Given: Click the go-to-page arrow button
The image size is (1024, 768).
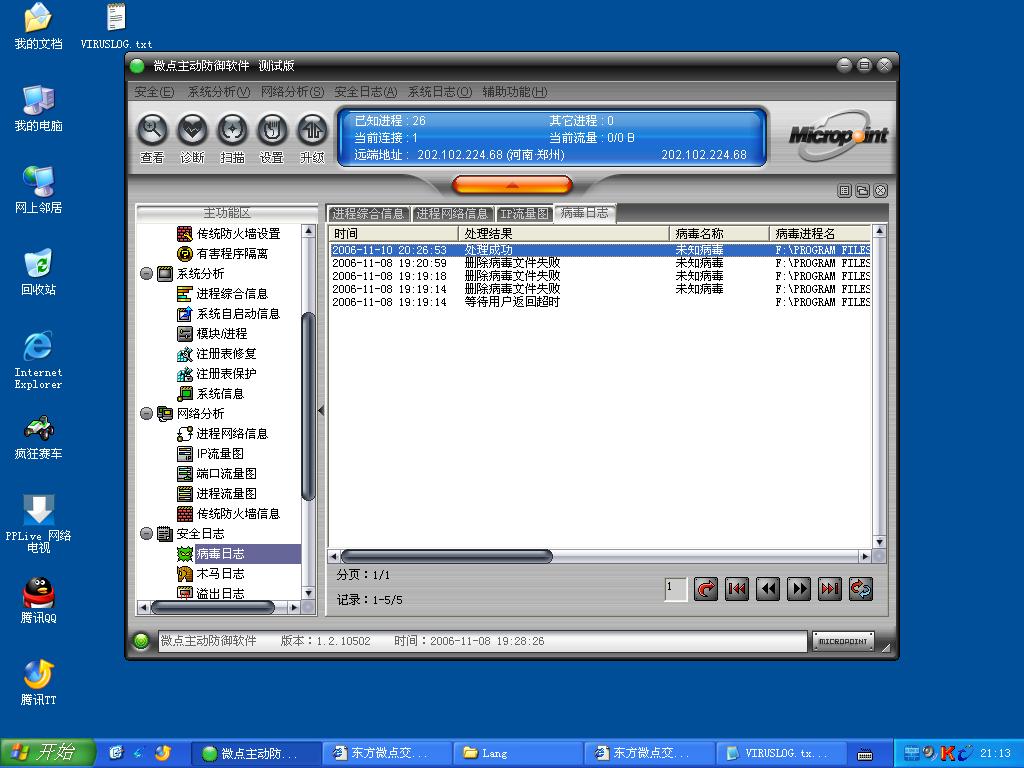Looking at the screenshot, I should pyautogui.click(x=705, y=589).
